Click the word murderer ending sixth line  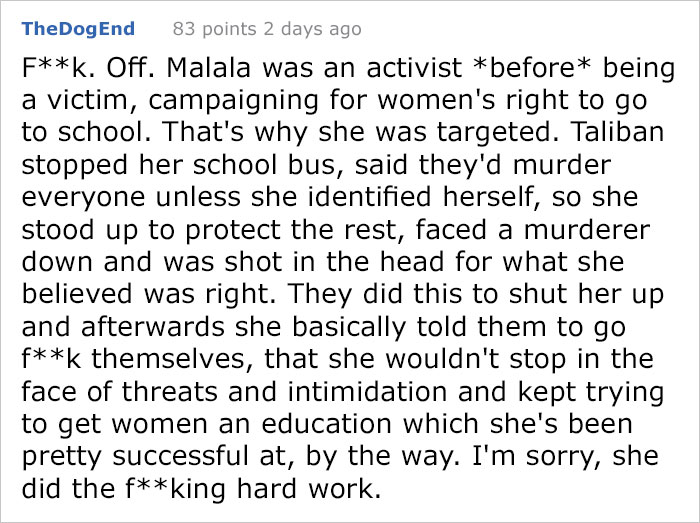click(x=587, y=229)
